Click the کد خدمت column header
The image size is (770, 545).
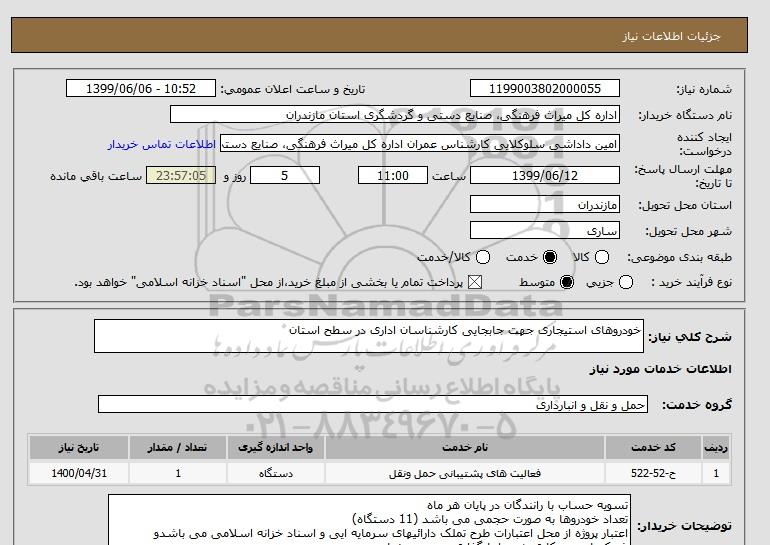pos(653,447)
